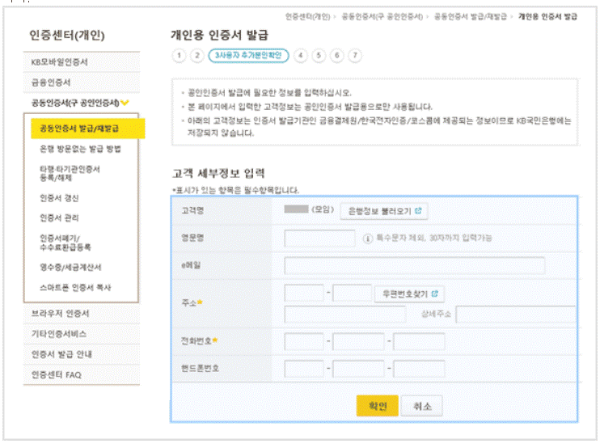Open 기타인증서비스 menu
This screenshot has width=600, height=442.
point(82,334)
